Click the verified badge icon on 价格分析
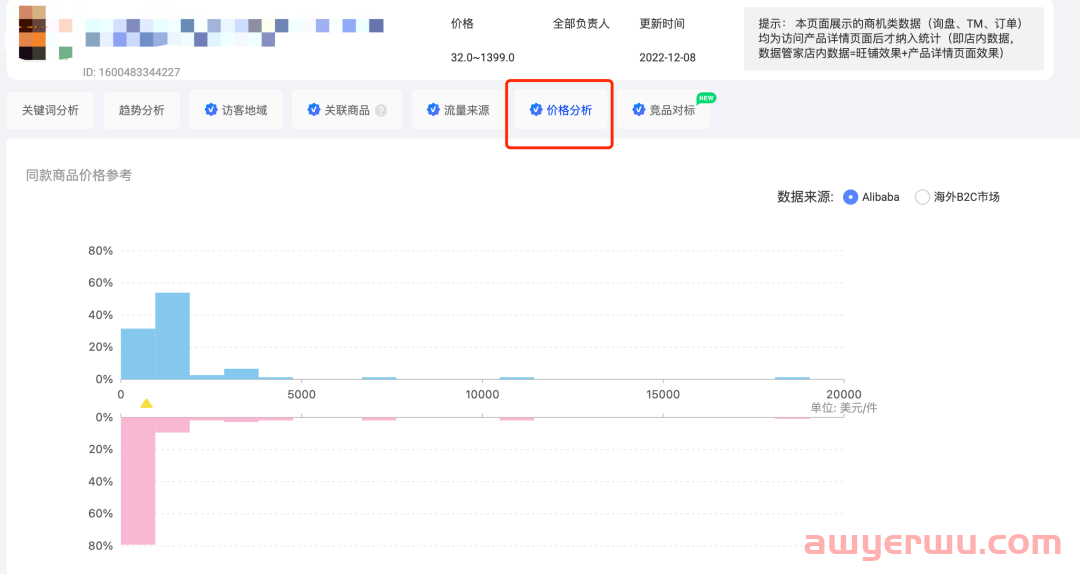The height and width of the screenshot is (574, 1080). pyautogui.click(x=536, y=110)
